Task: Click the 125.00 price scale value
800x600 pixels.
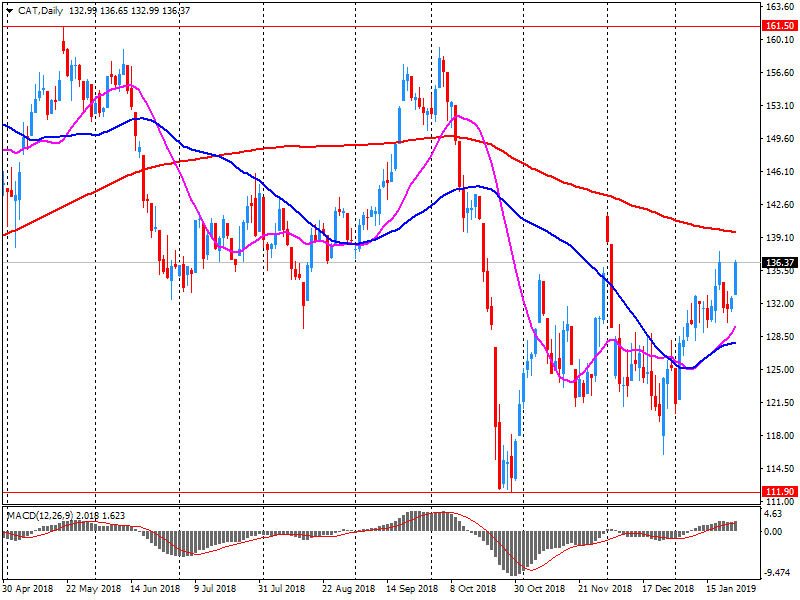Action: click(780, 370)
